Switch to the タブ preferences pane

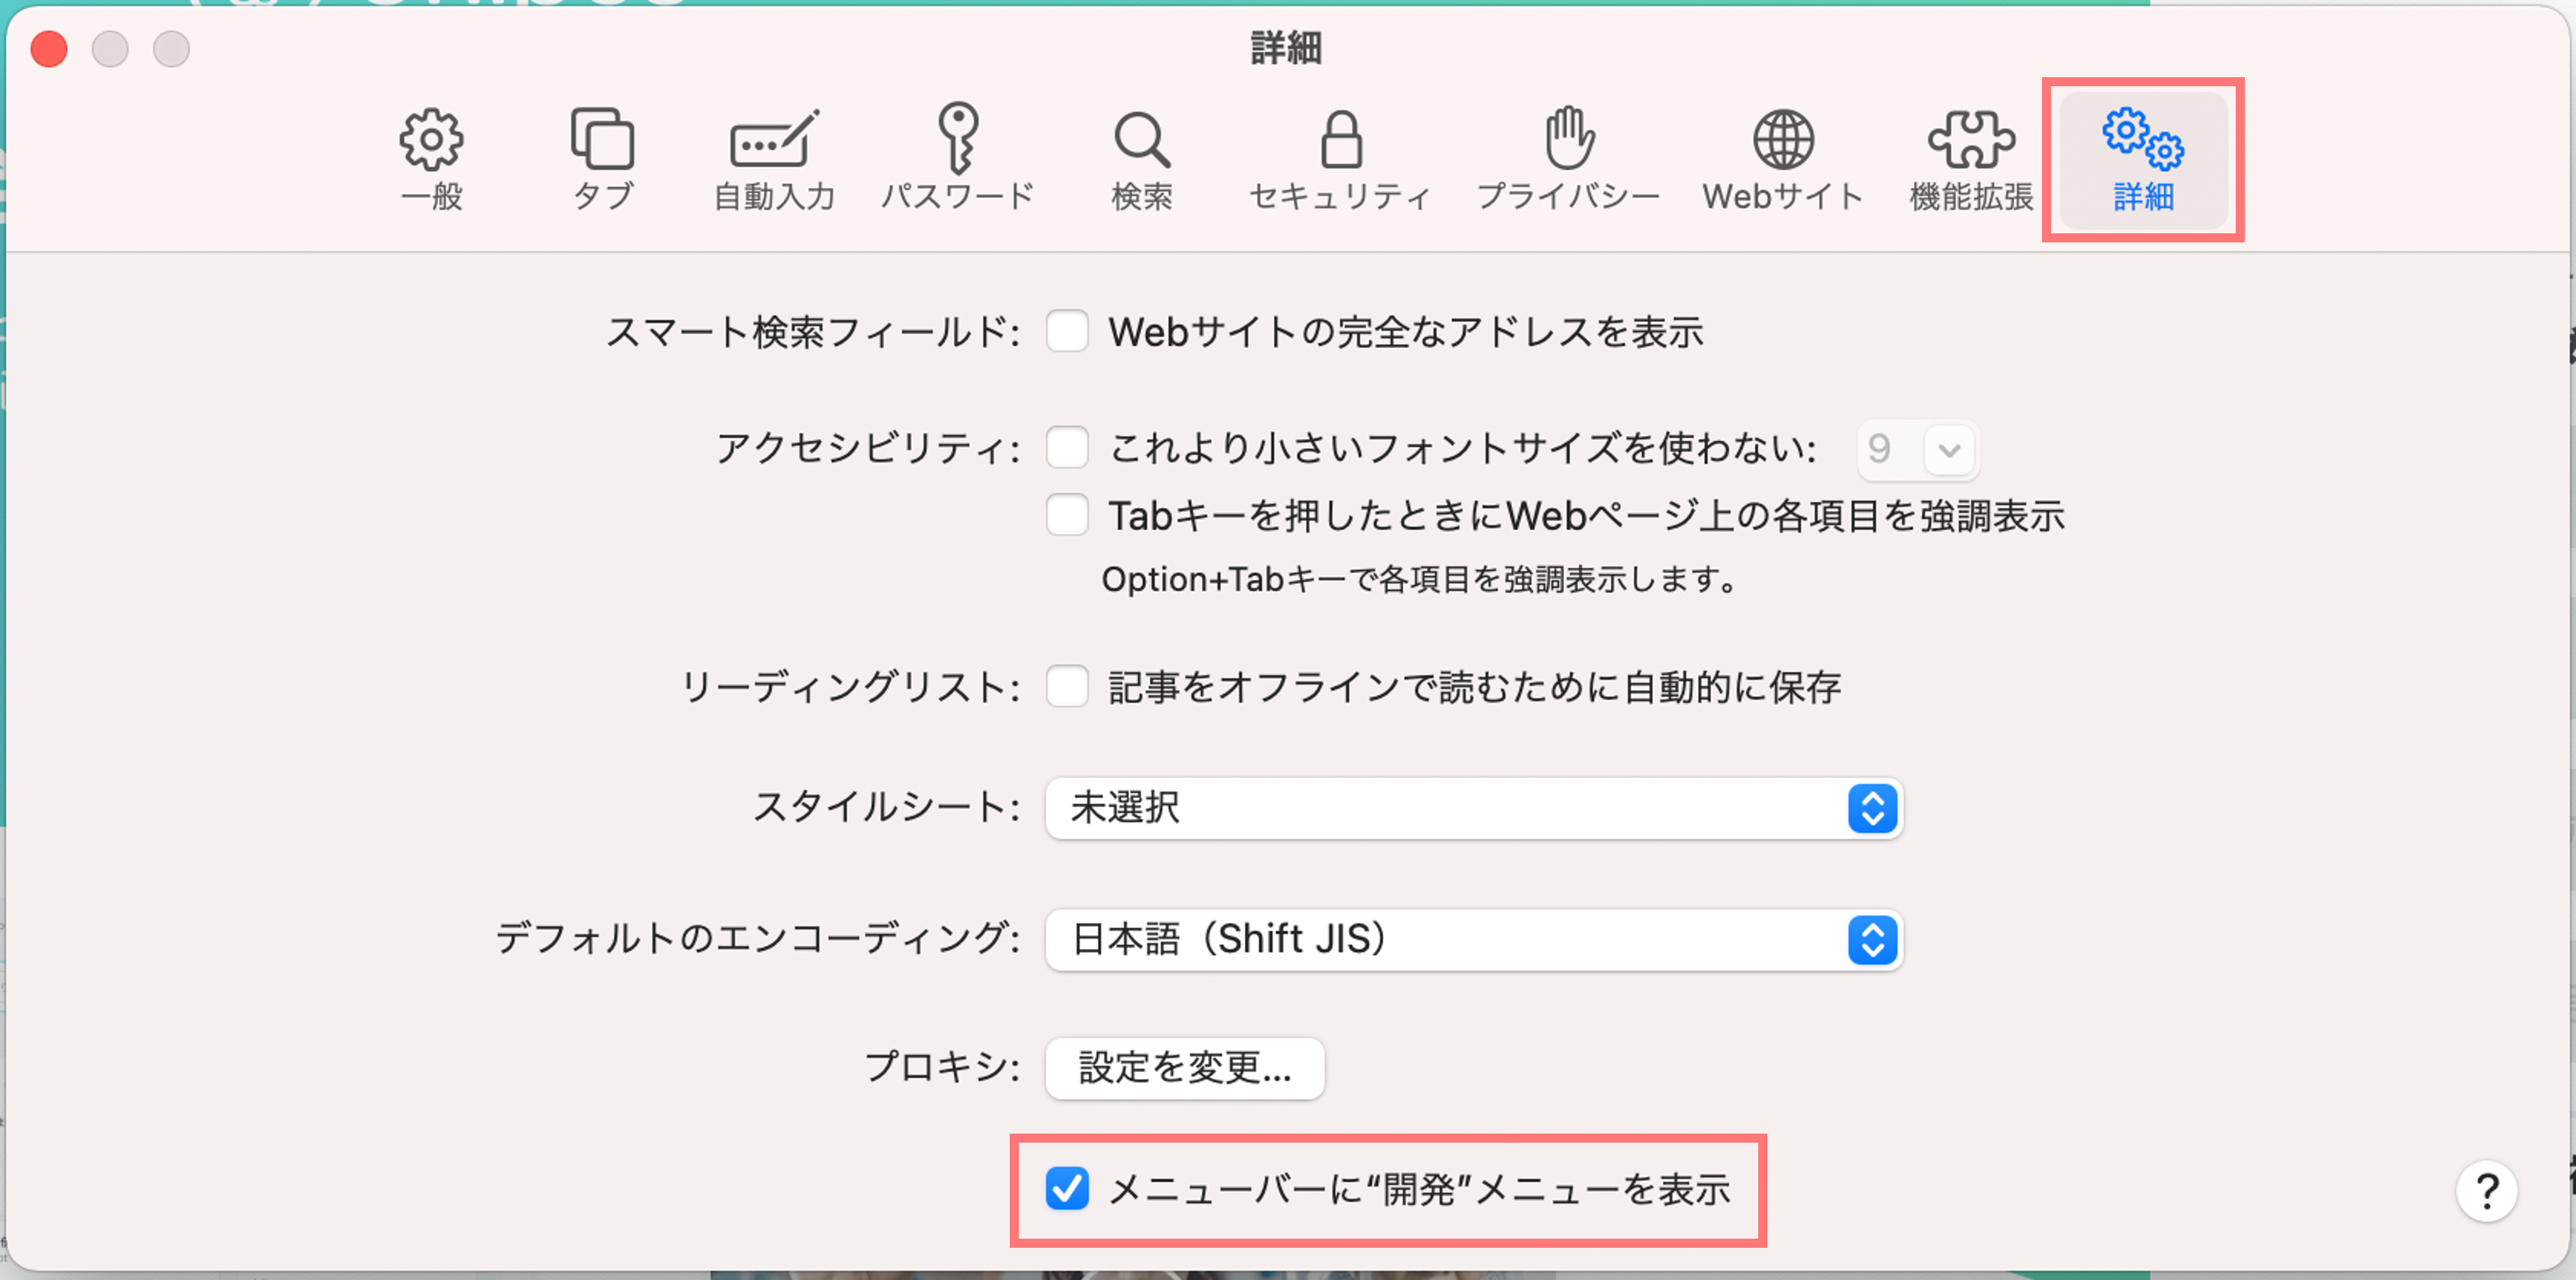click(602, 160)
